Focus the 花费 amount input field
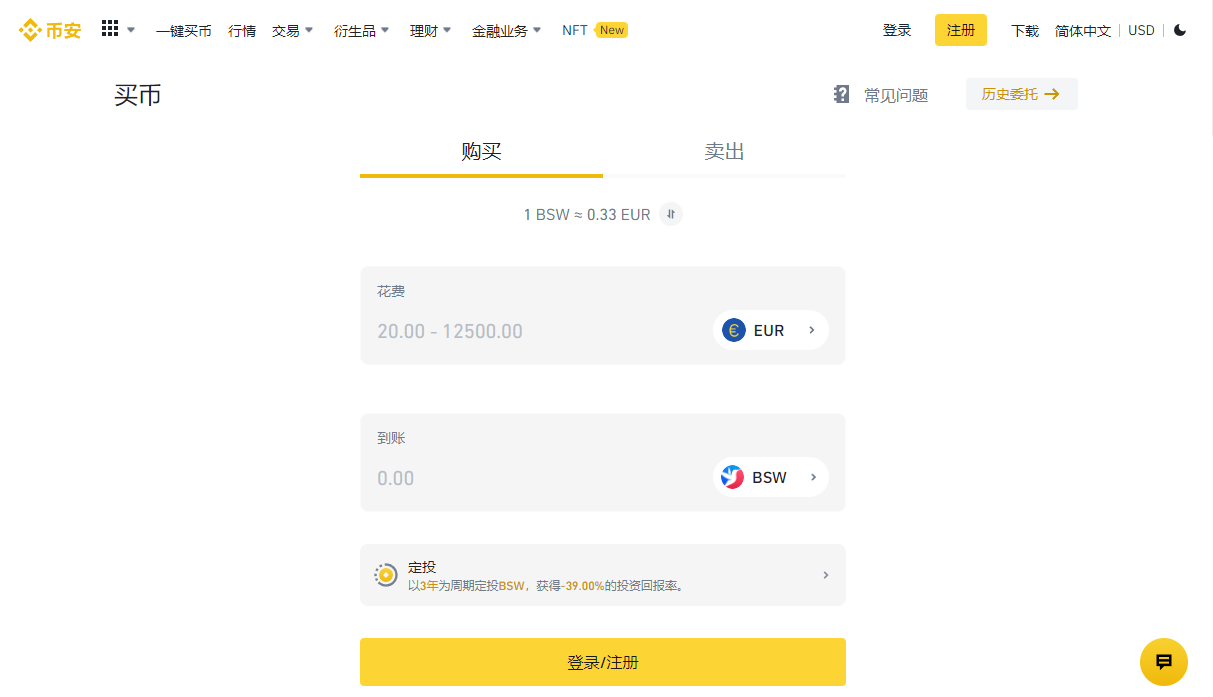Image resolution: width=1213 pixels, height=697 pixels. tap(535, 331)
